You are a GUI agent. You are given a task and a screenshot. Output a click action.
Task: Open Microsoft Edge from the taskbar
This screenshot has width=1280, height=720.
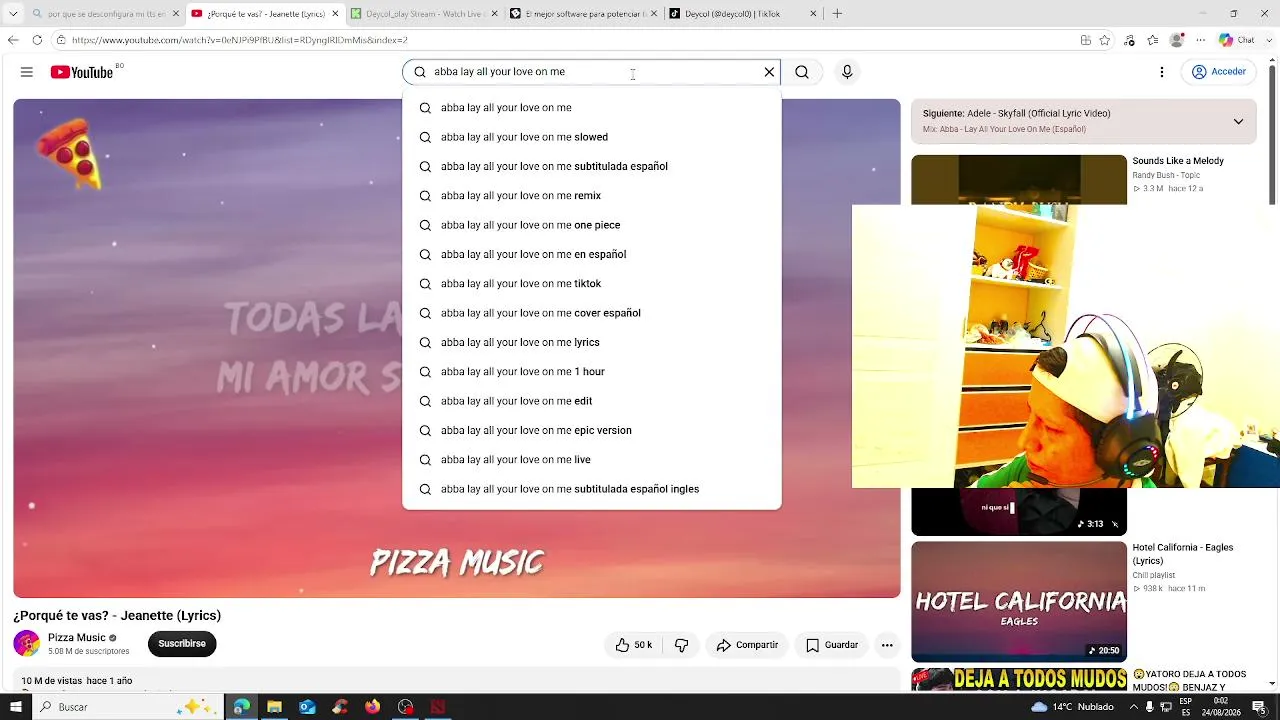pos(241,707)
